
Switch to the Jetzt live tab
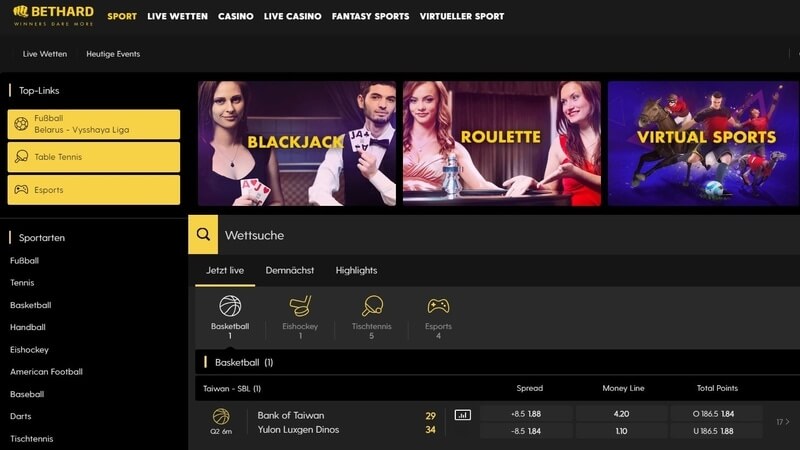[x=225, y=270]
